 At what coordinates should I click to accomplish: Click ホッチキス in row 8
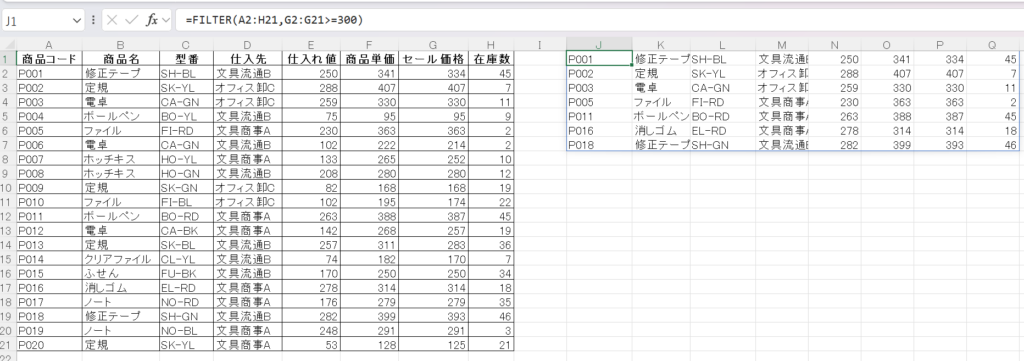(121, 159)
